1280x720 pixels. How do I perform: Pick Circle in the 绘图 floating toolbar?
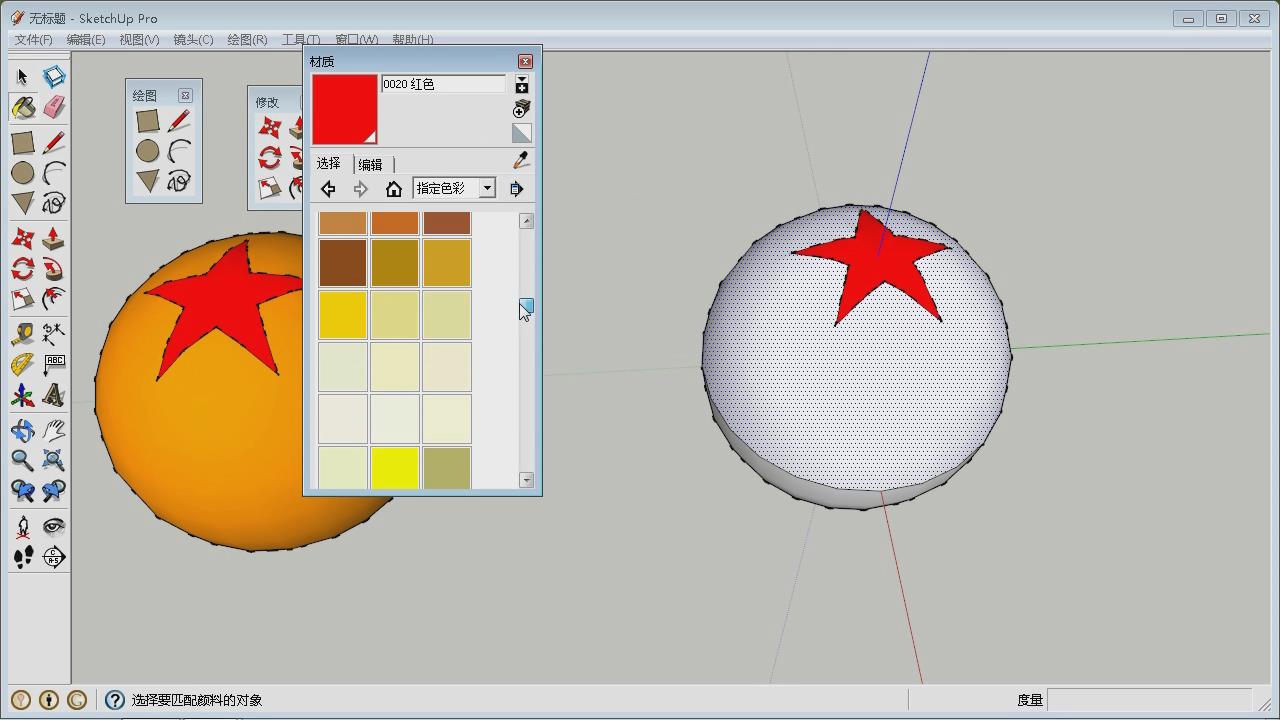click(x=147, y=151)
